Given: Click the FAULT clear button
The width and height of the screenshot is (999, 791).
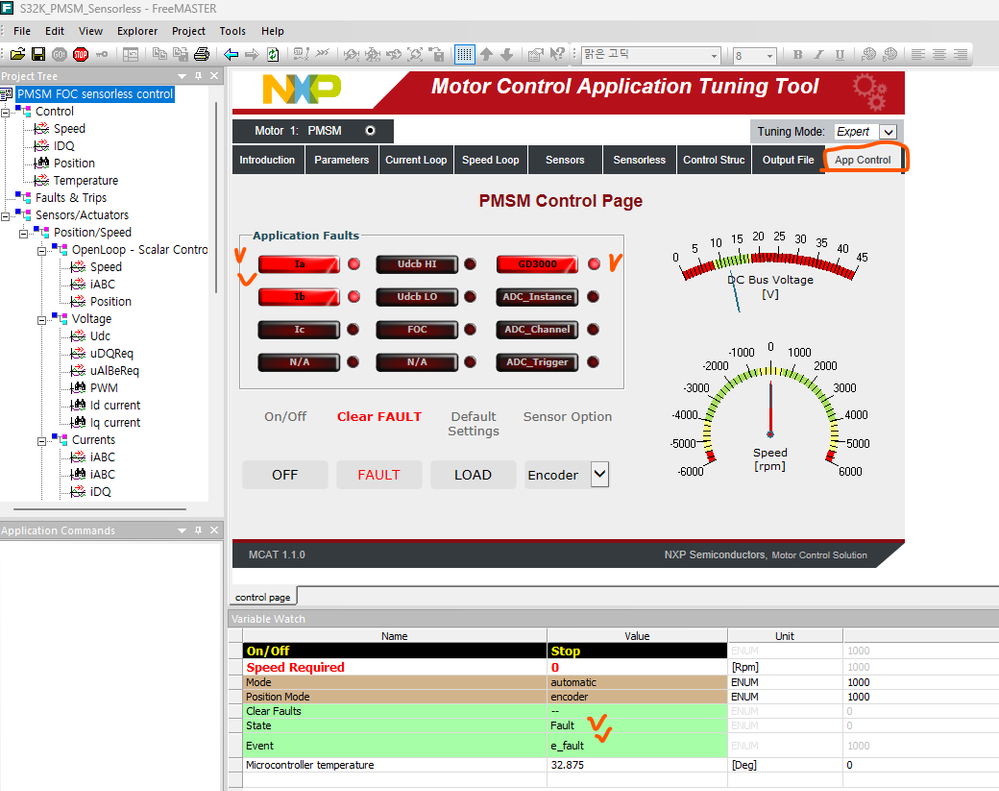Looking at the screenshot, I should (379, 475).
